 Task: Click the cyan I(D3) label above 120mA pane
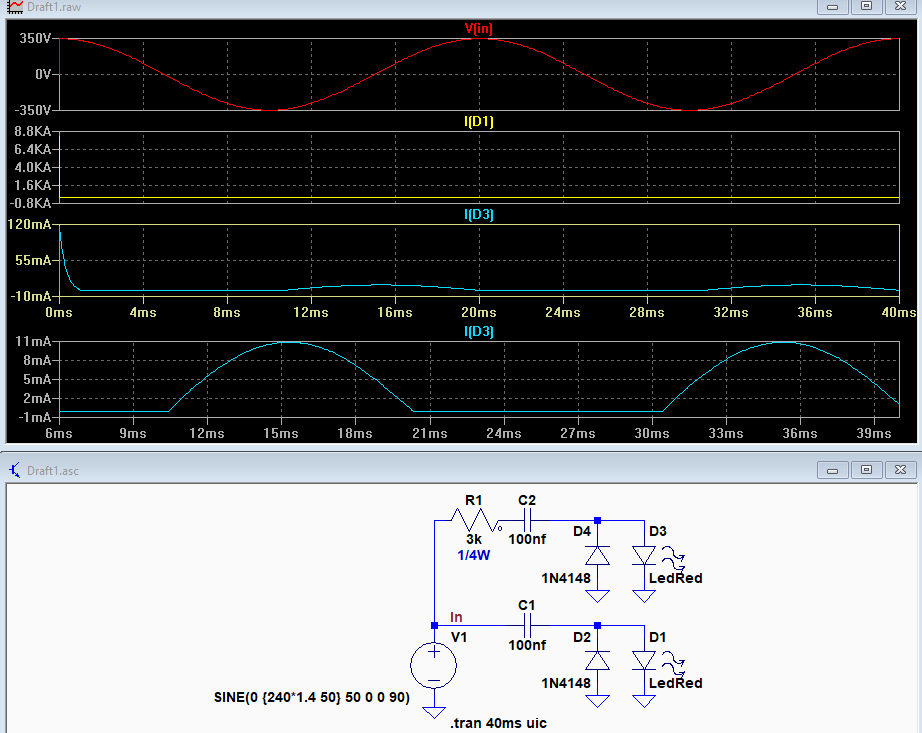479,215
